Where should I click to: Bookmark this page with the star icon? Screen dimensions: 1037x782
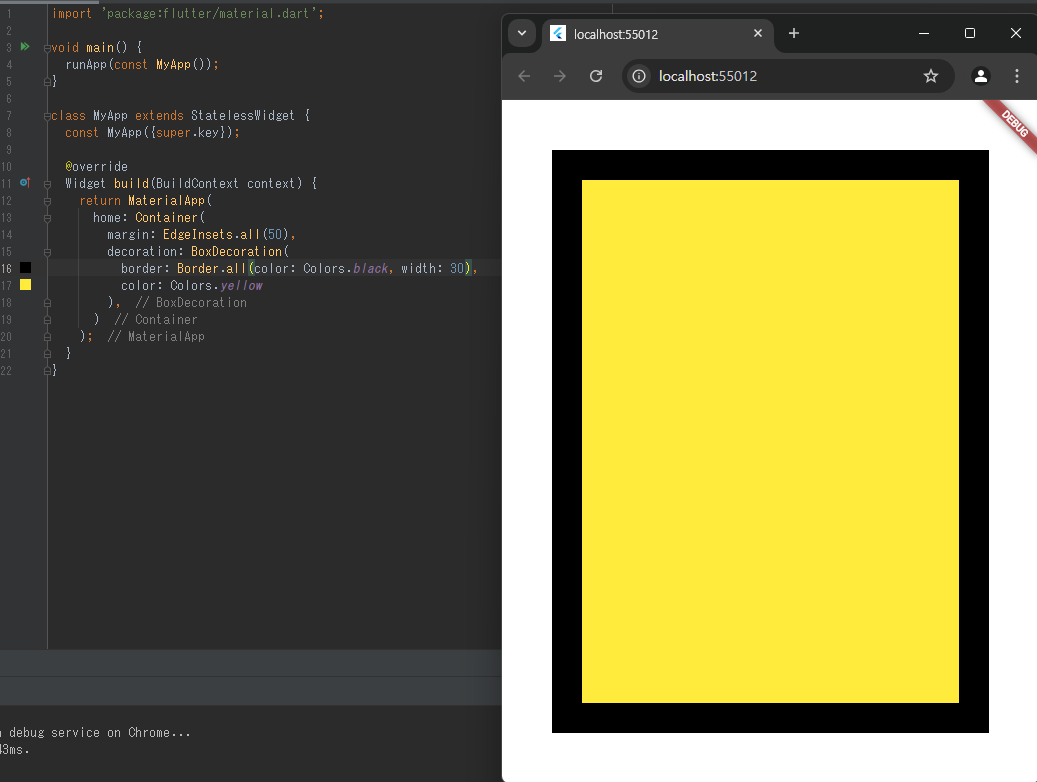[x=931, y=76]
